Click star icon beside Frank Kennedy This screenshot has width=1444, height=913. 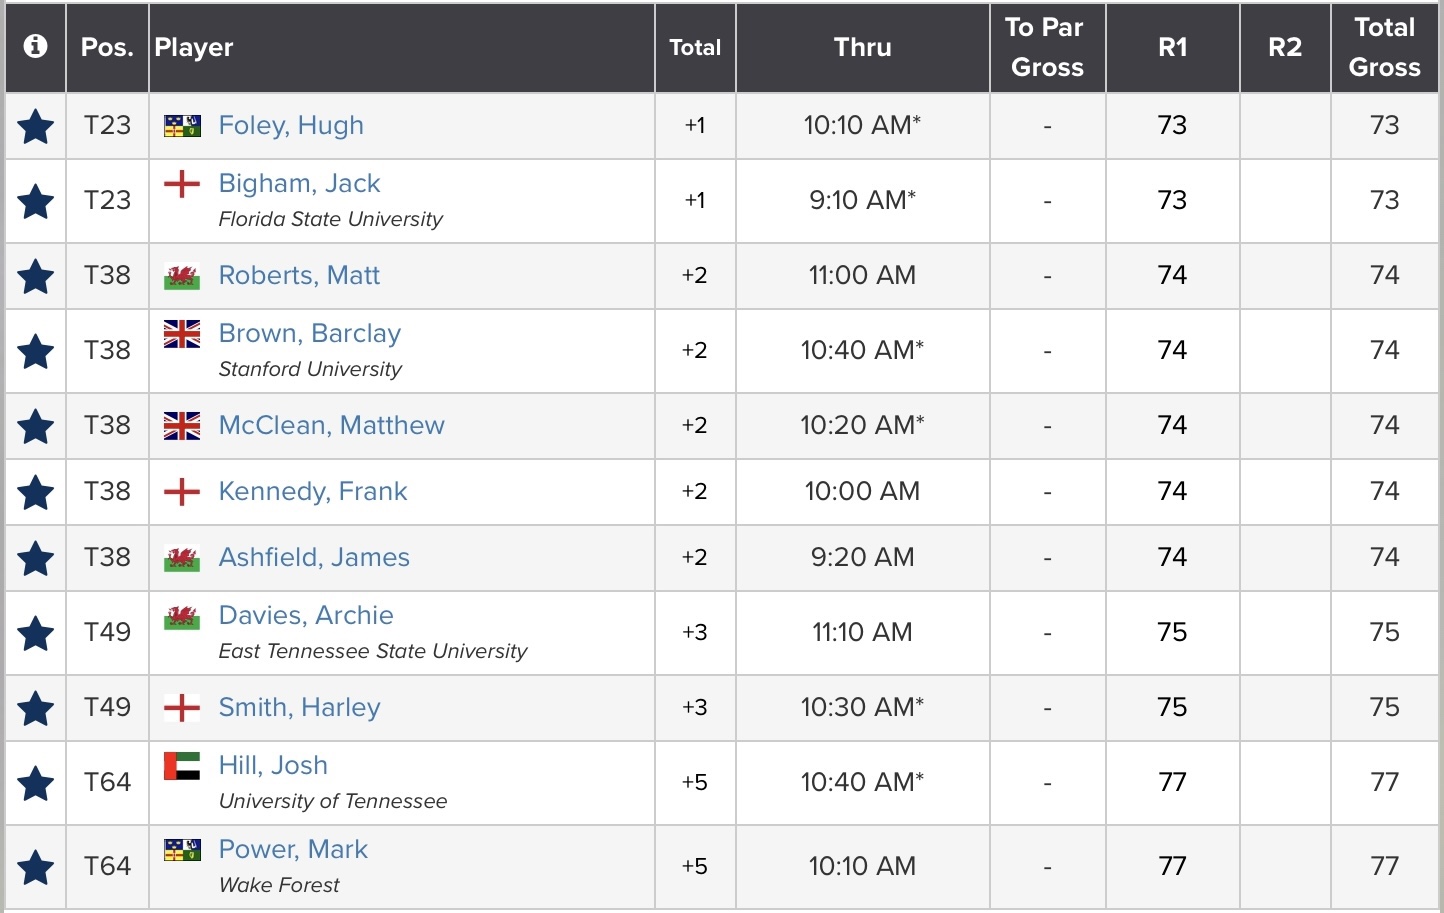(36, 492)
